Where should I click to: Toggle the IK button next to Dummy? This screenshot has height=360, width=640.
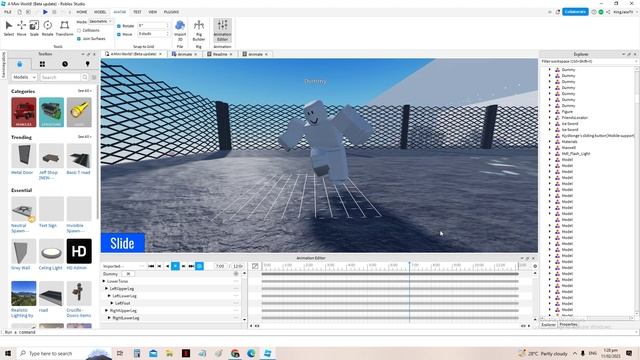point(128,274)
